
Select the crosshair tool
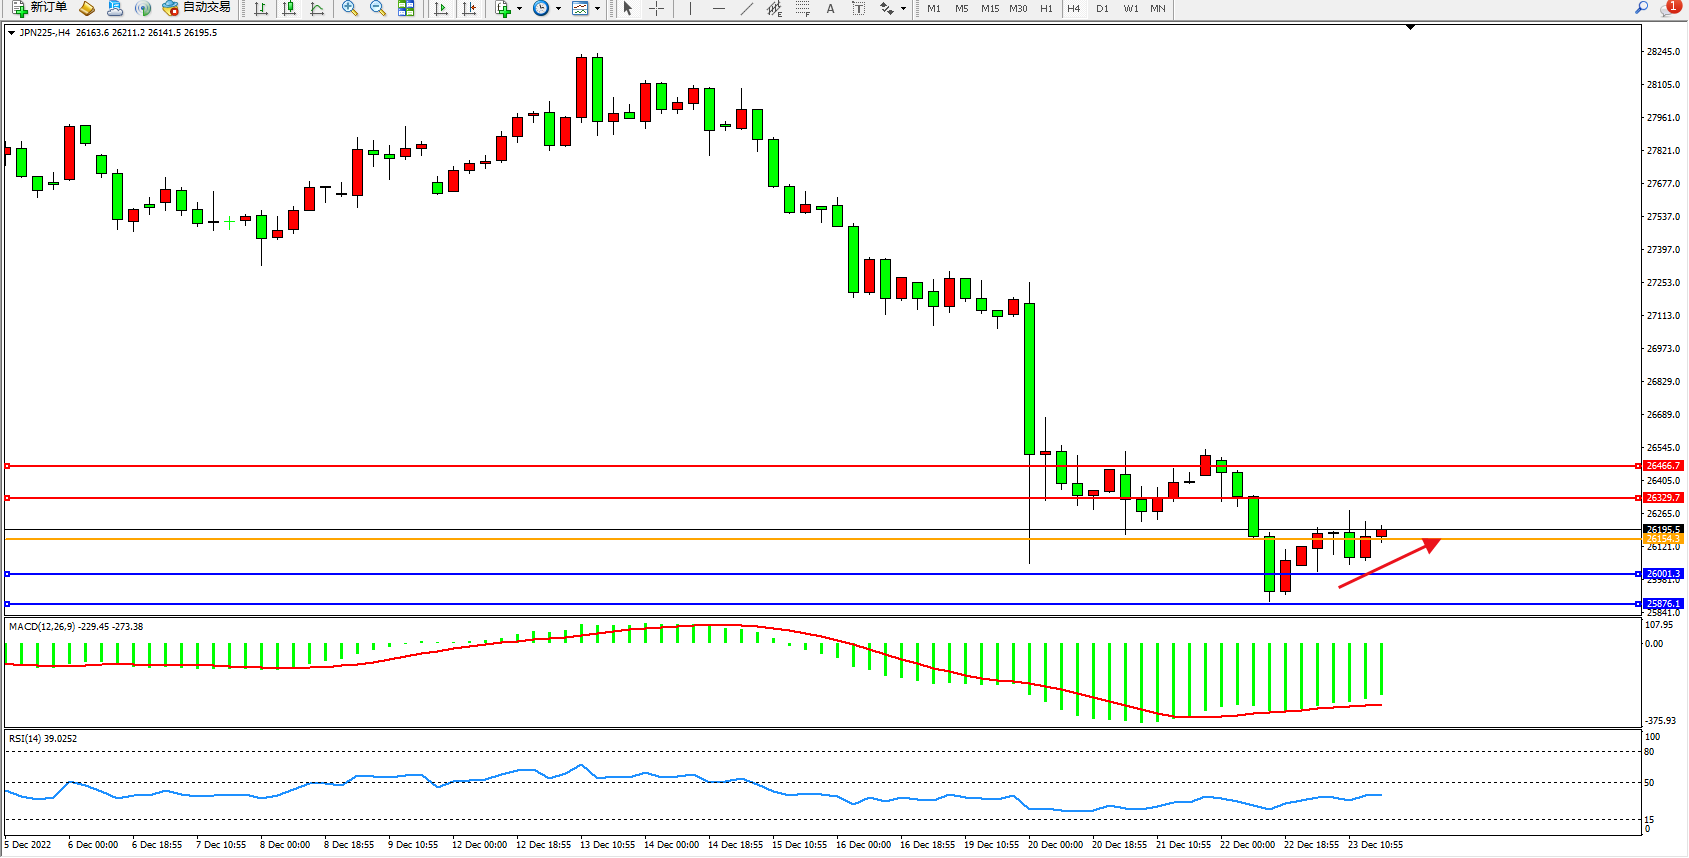point(656,8)
